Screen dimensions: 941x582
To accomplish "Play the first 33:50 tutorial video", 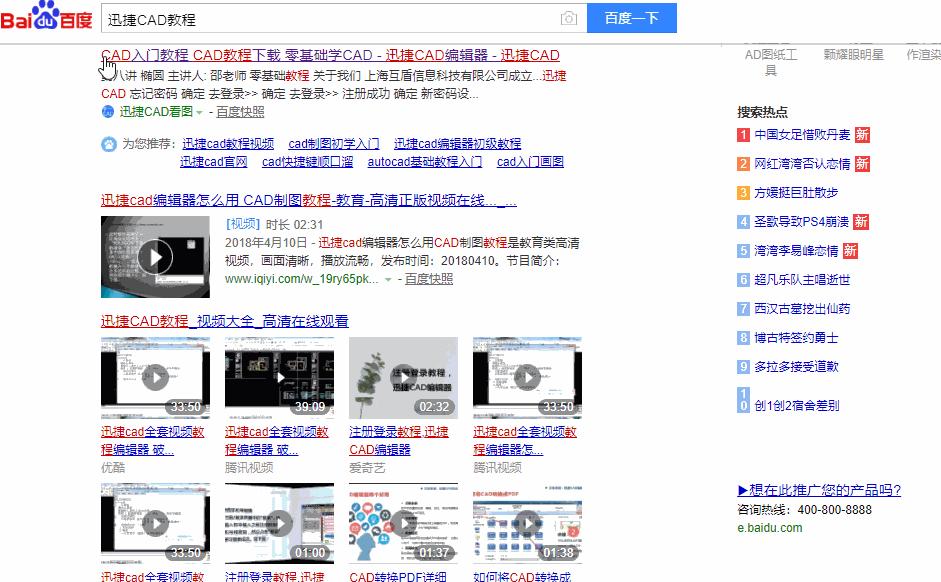I will click(155, 376).
